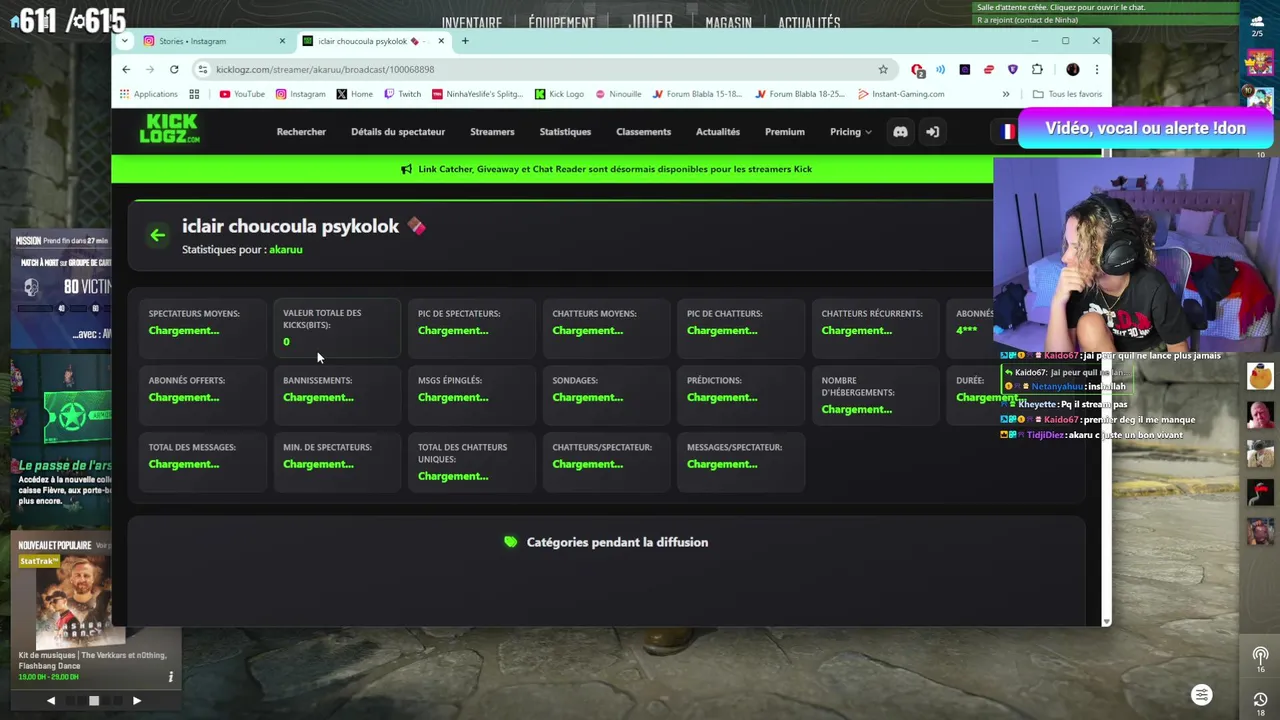Open the Forum Blabla 15-18 bookmark
Image resolution: width=1280 pixels, height=720 pixels.
click(x=698, y=94)
